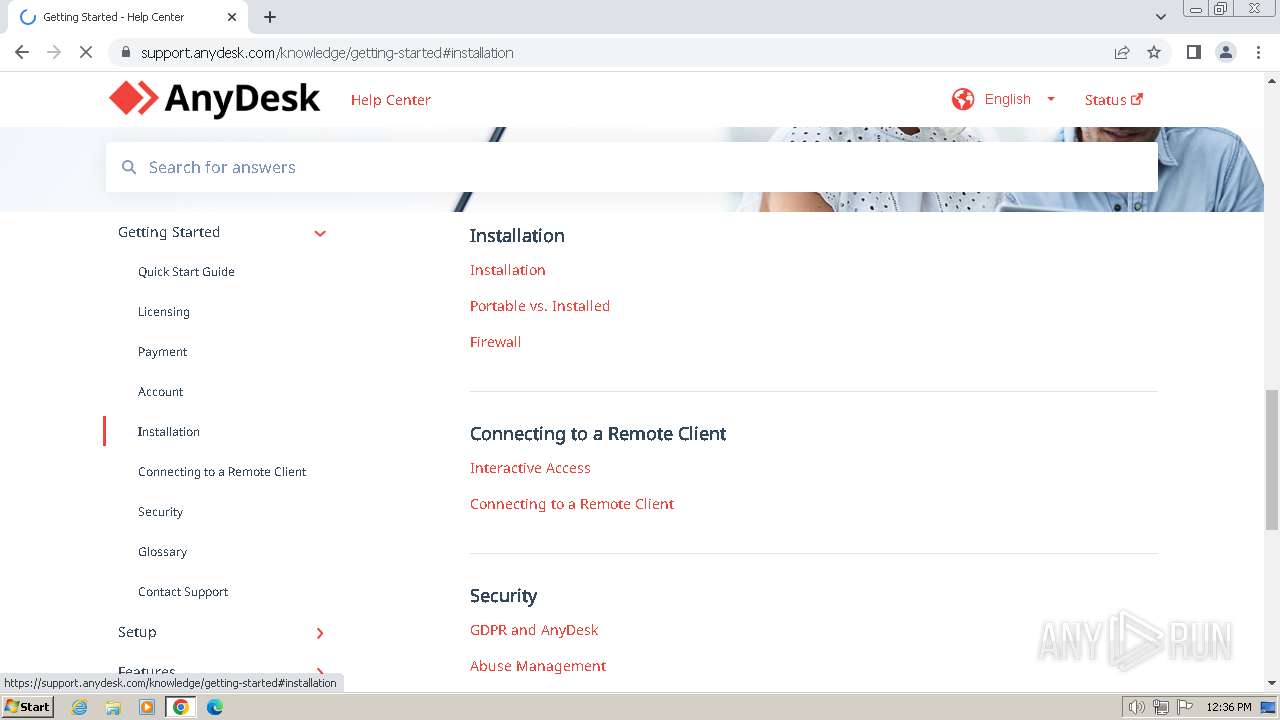1280x720 pixels.
Task: Click Getting Started sidebar heading
Action: click(169, 232)
